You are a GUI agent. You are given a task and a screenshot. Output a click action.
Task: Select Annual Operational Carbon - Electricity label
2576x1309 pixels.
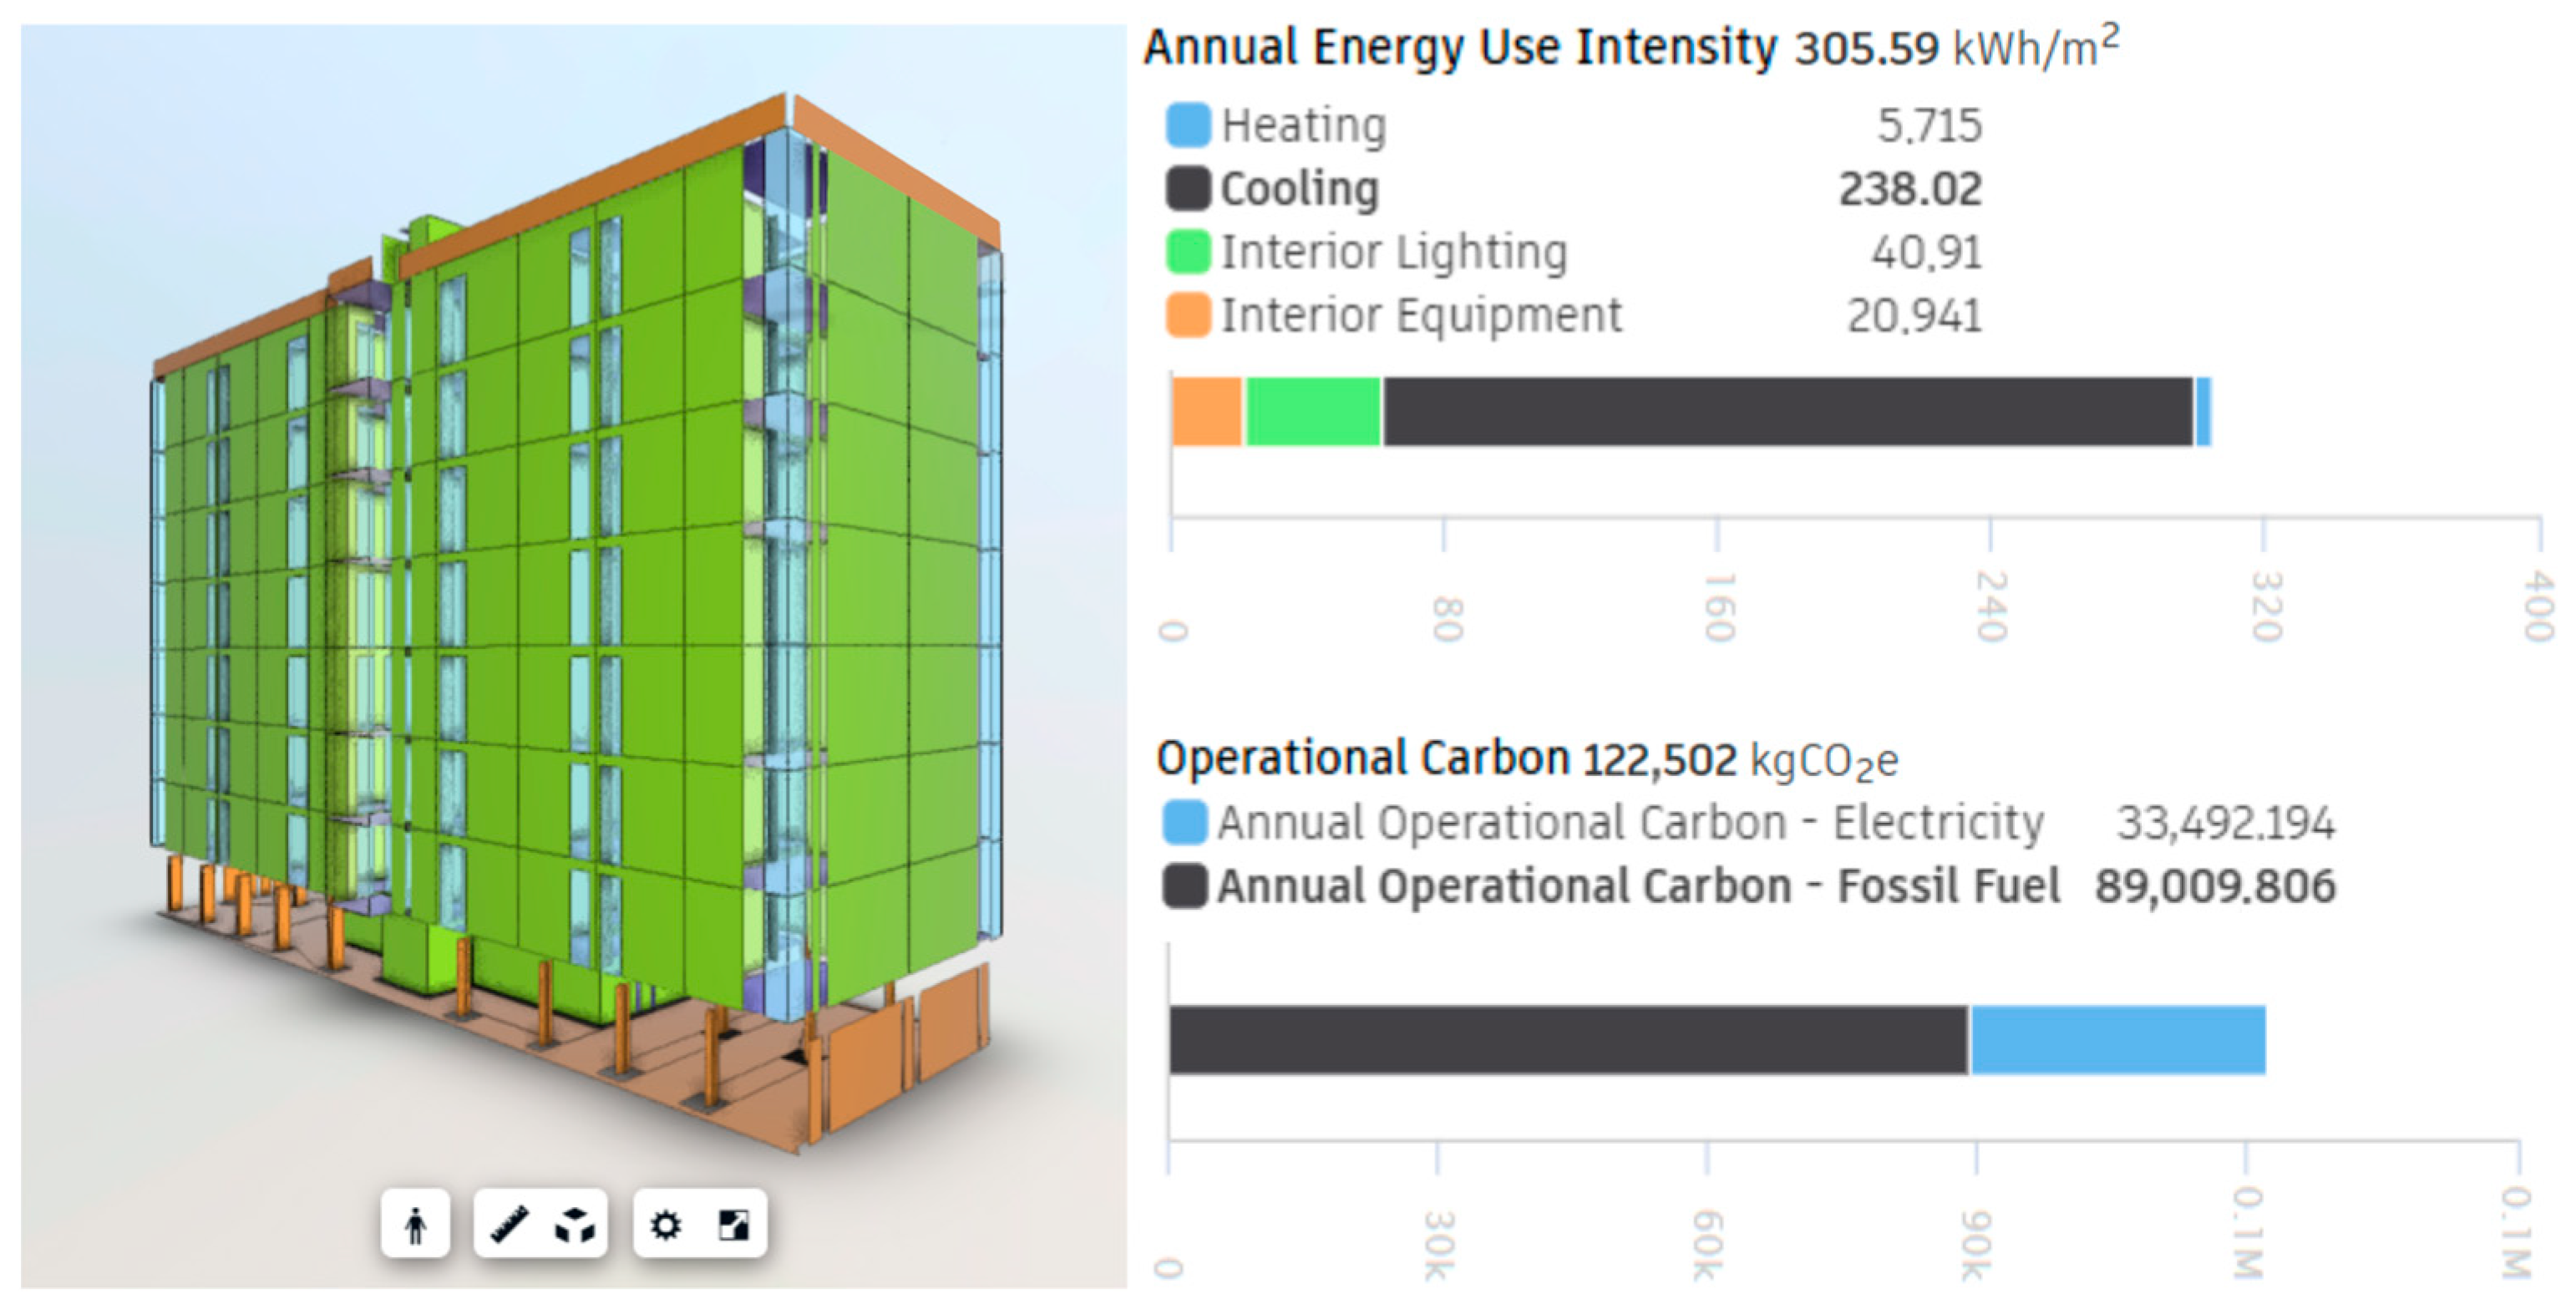pyautogui.click(x=1631, y=823)
